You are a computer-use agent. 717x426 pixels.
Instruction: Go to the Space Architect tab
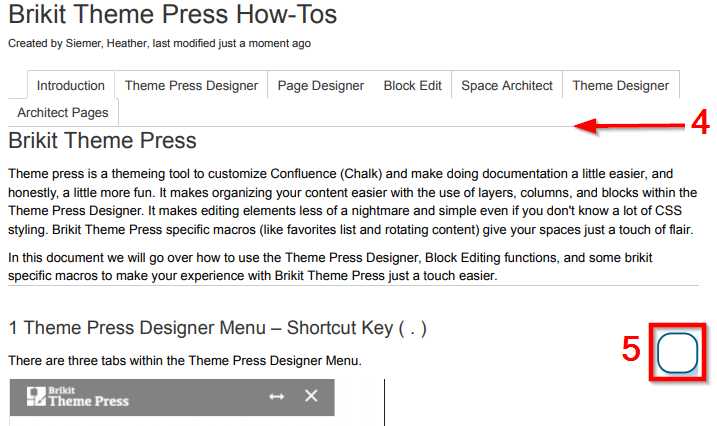coord(507,85)
